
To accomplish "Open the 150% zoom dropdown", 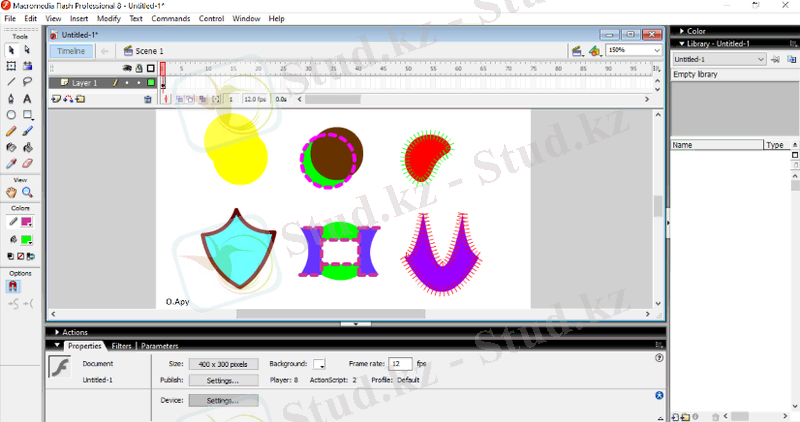I will click(x=657, y=50).
